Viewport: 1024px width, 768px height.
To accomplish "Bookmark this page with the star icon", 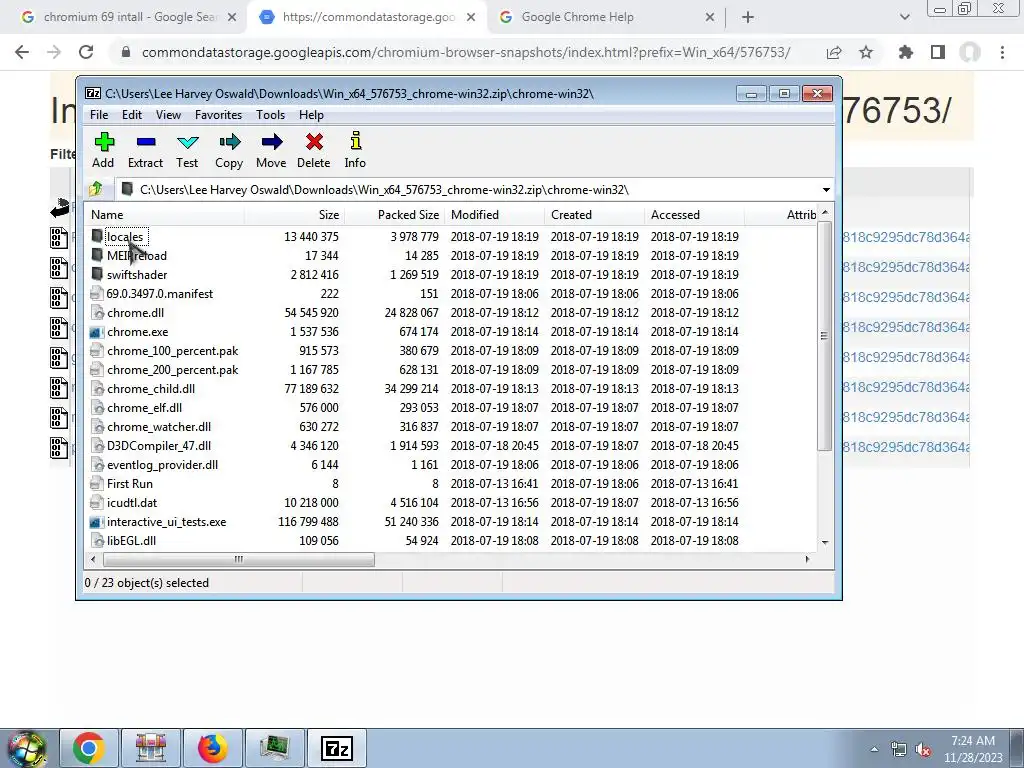I will [x=866, y=52].
